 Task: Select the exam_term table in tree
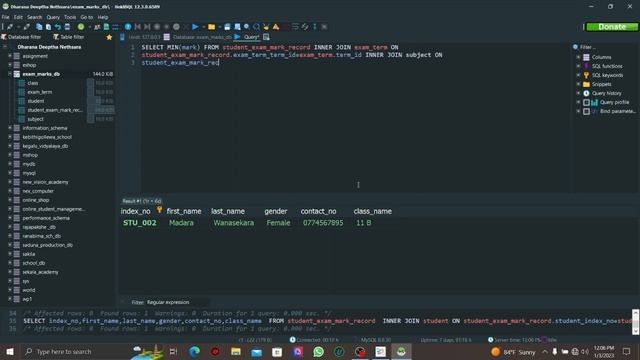point(40,92)
